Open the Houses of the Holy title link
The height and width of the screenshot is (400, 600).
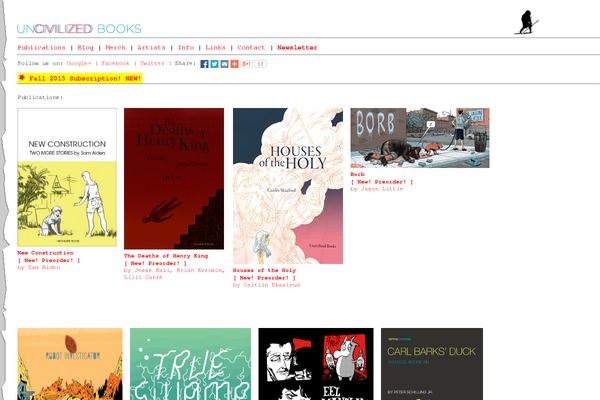264,270
